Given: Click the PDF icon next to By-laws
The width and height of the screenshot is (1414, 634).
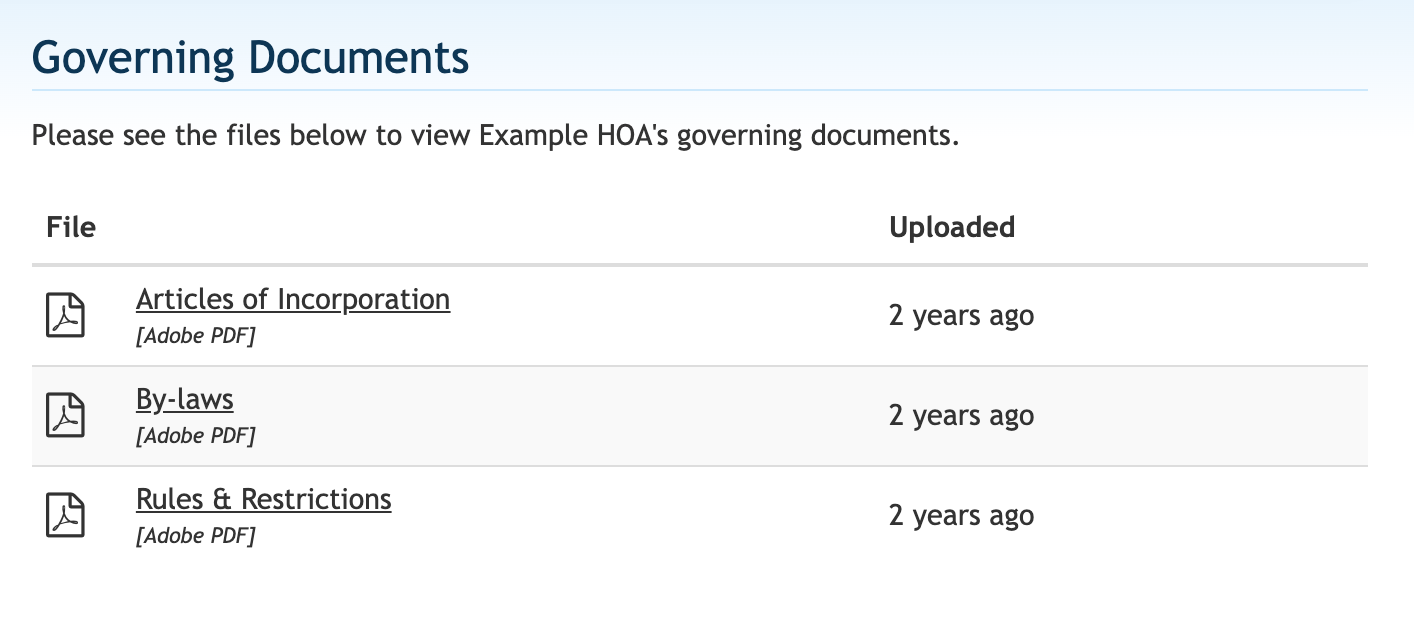Looking at the screenshot, I should point(66,416).
